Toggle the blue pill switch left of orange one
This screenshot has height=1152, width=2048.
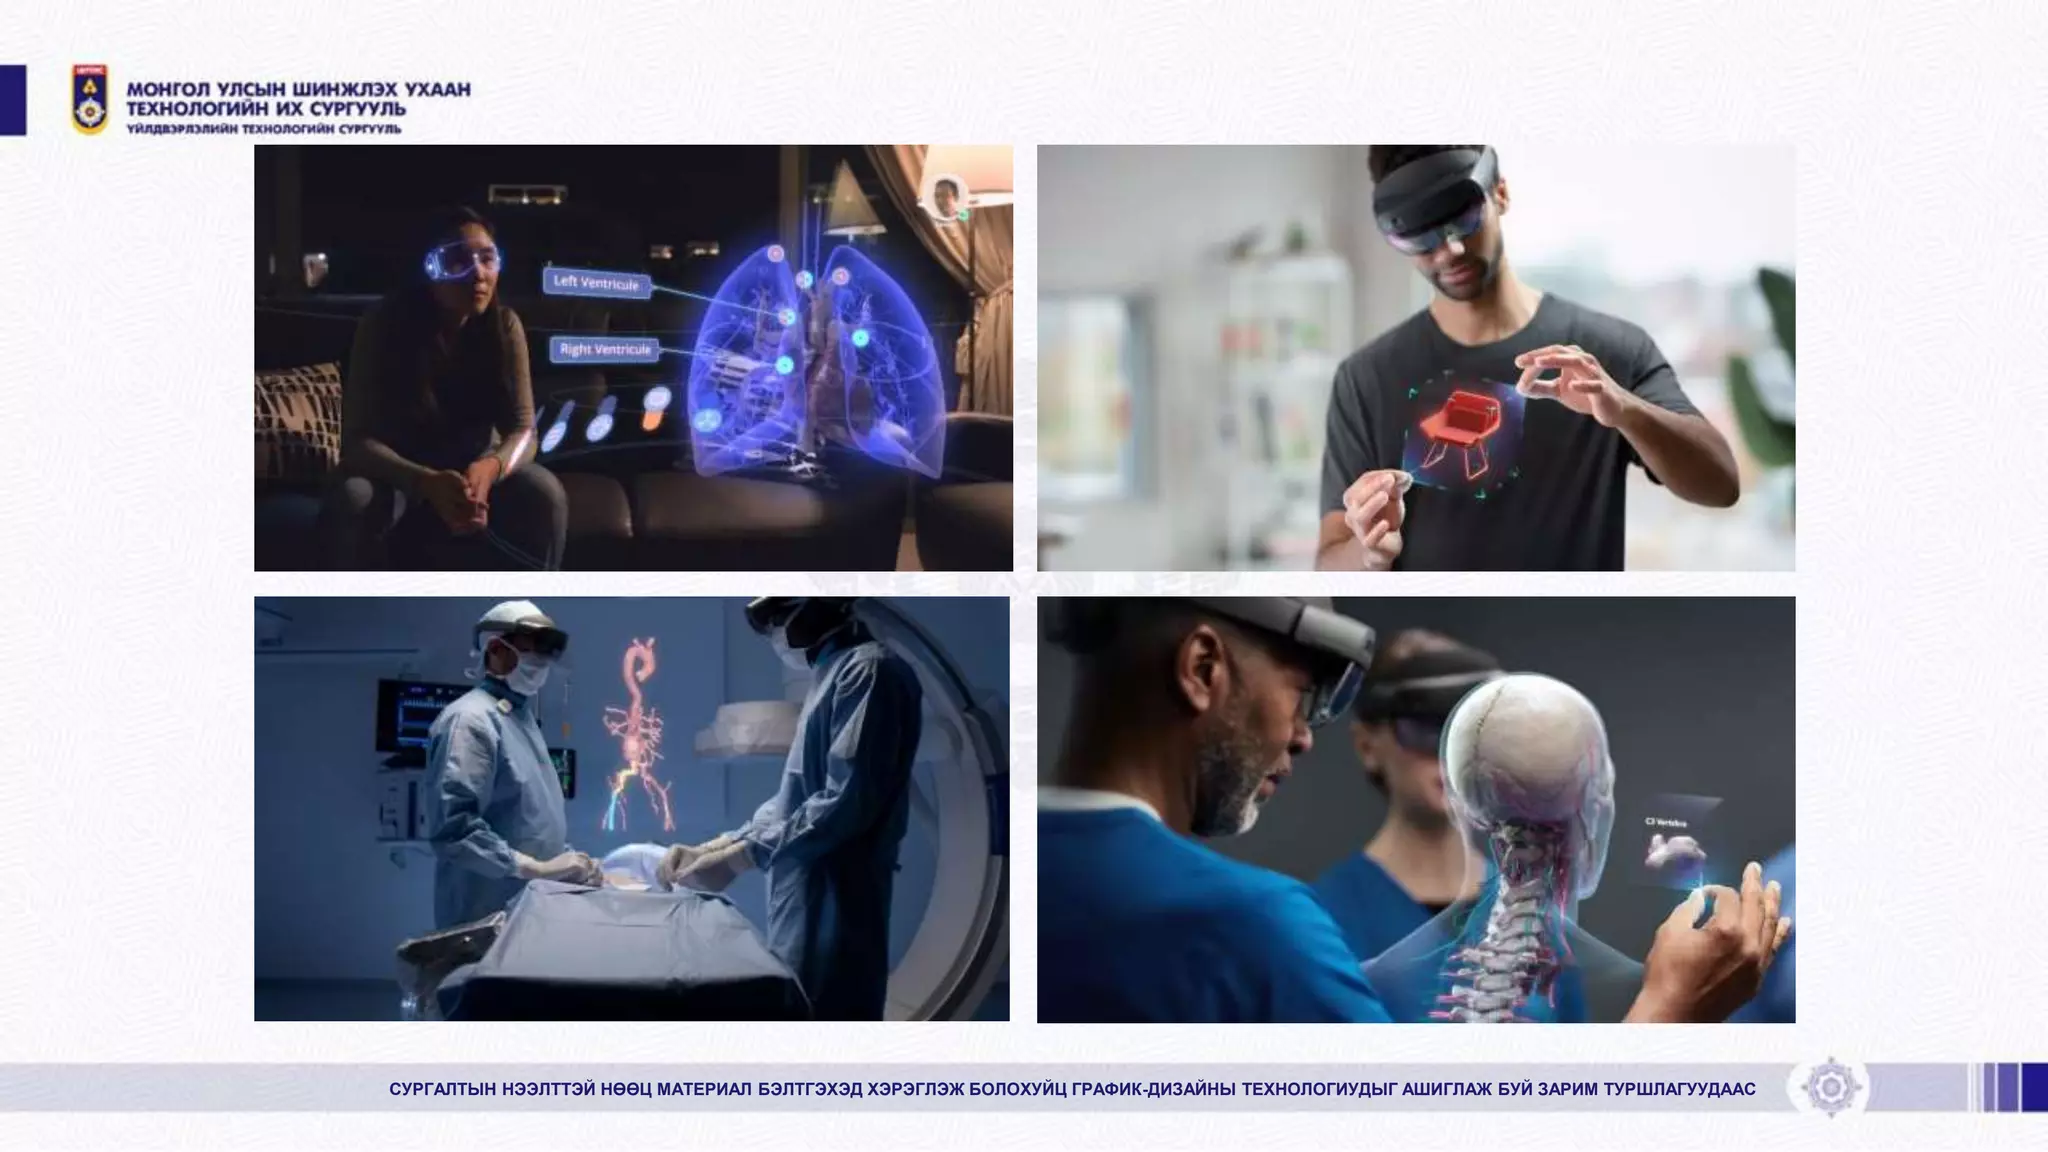(x=602, y=419)
